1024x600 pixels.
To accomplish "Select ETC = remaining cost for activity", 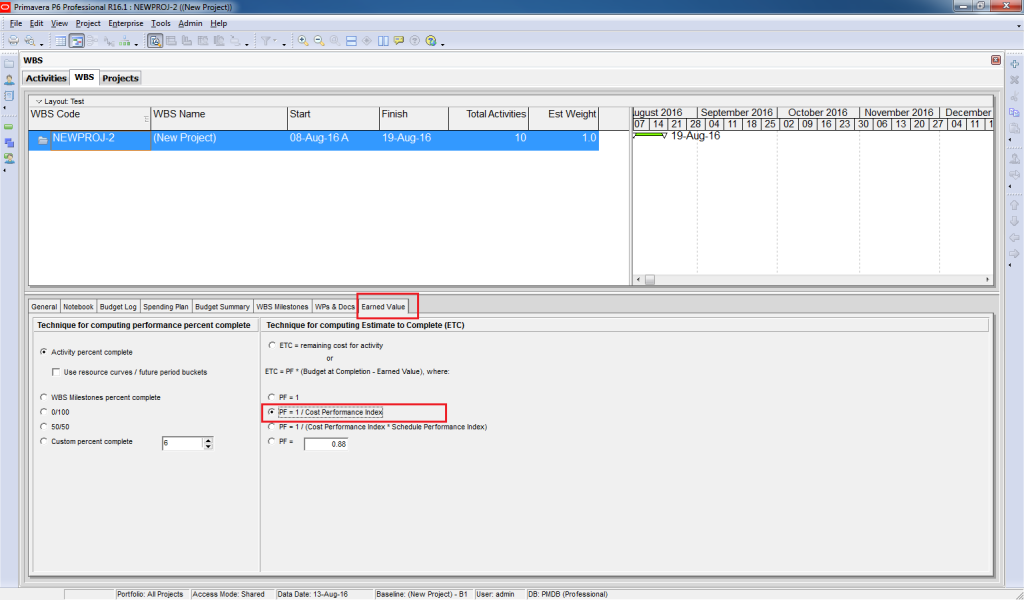I will point(272,345).
